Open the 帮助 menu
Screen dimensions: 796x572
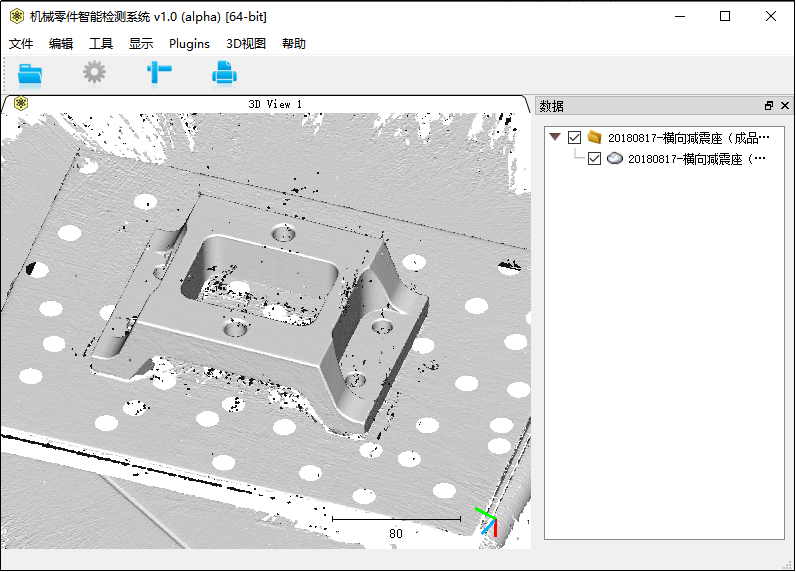294,44
